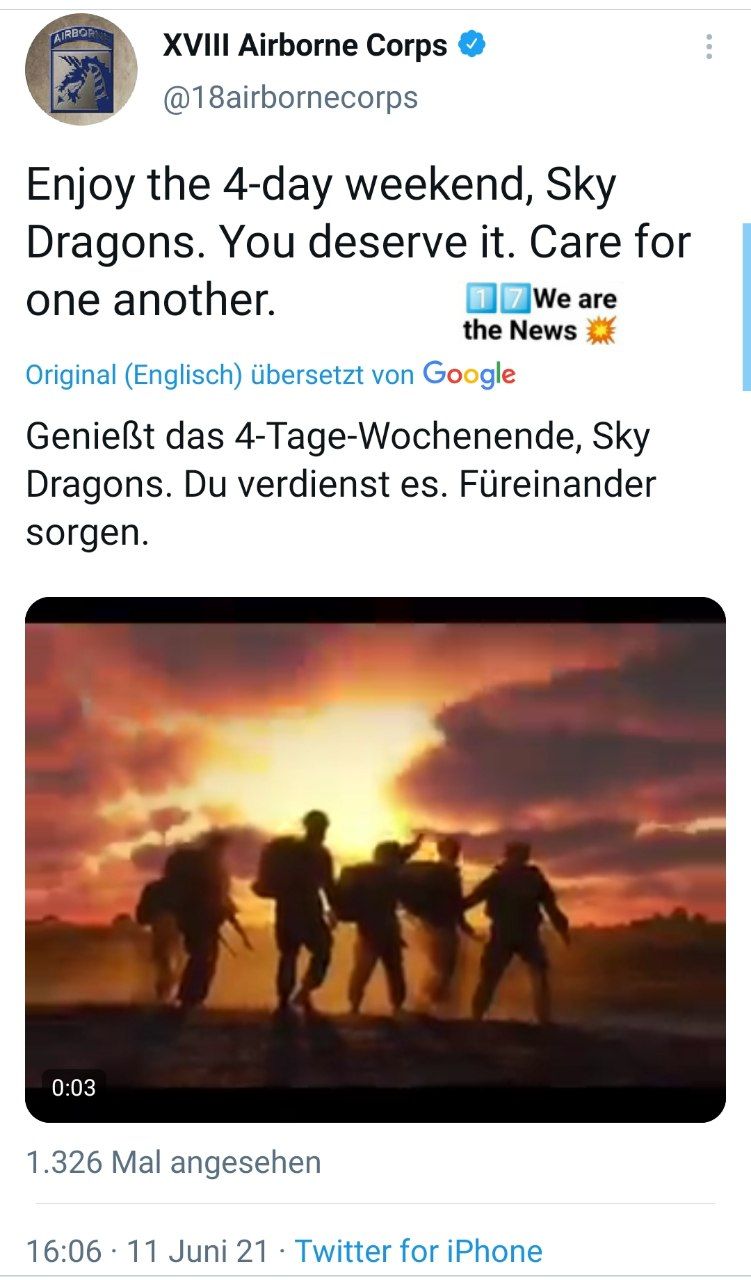The width and height of the screenshot is (751, 1280).
Task: Select the English tweet text about Sky Dragons
Action: pos(358,243)
